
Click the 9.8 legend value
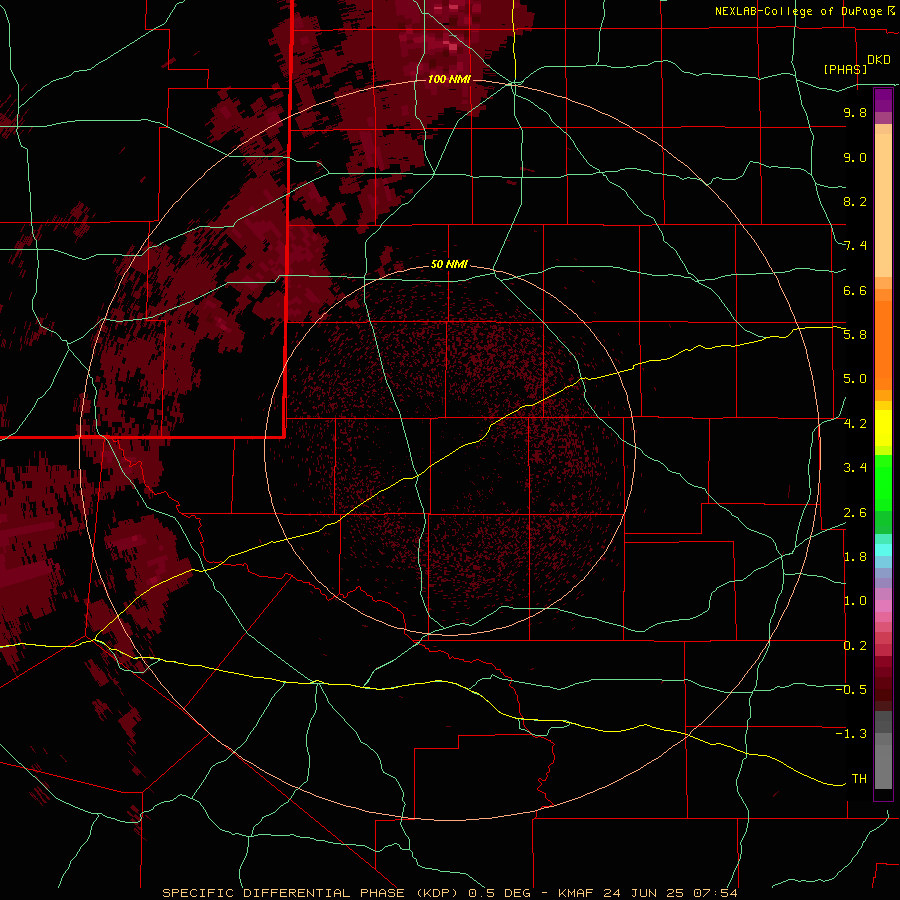[x=855, y=112]
